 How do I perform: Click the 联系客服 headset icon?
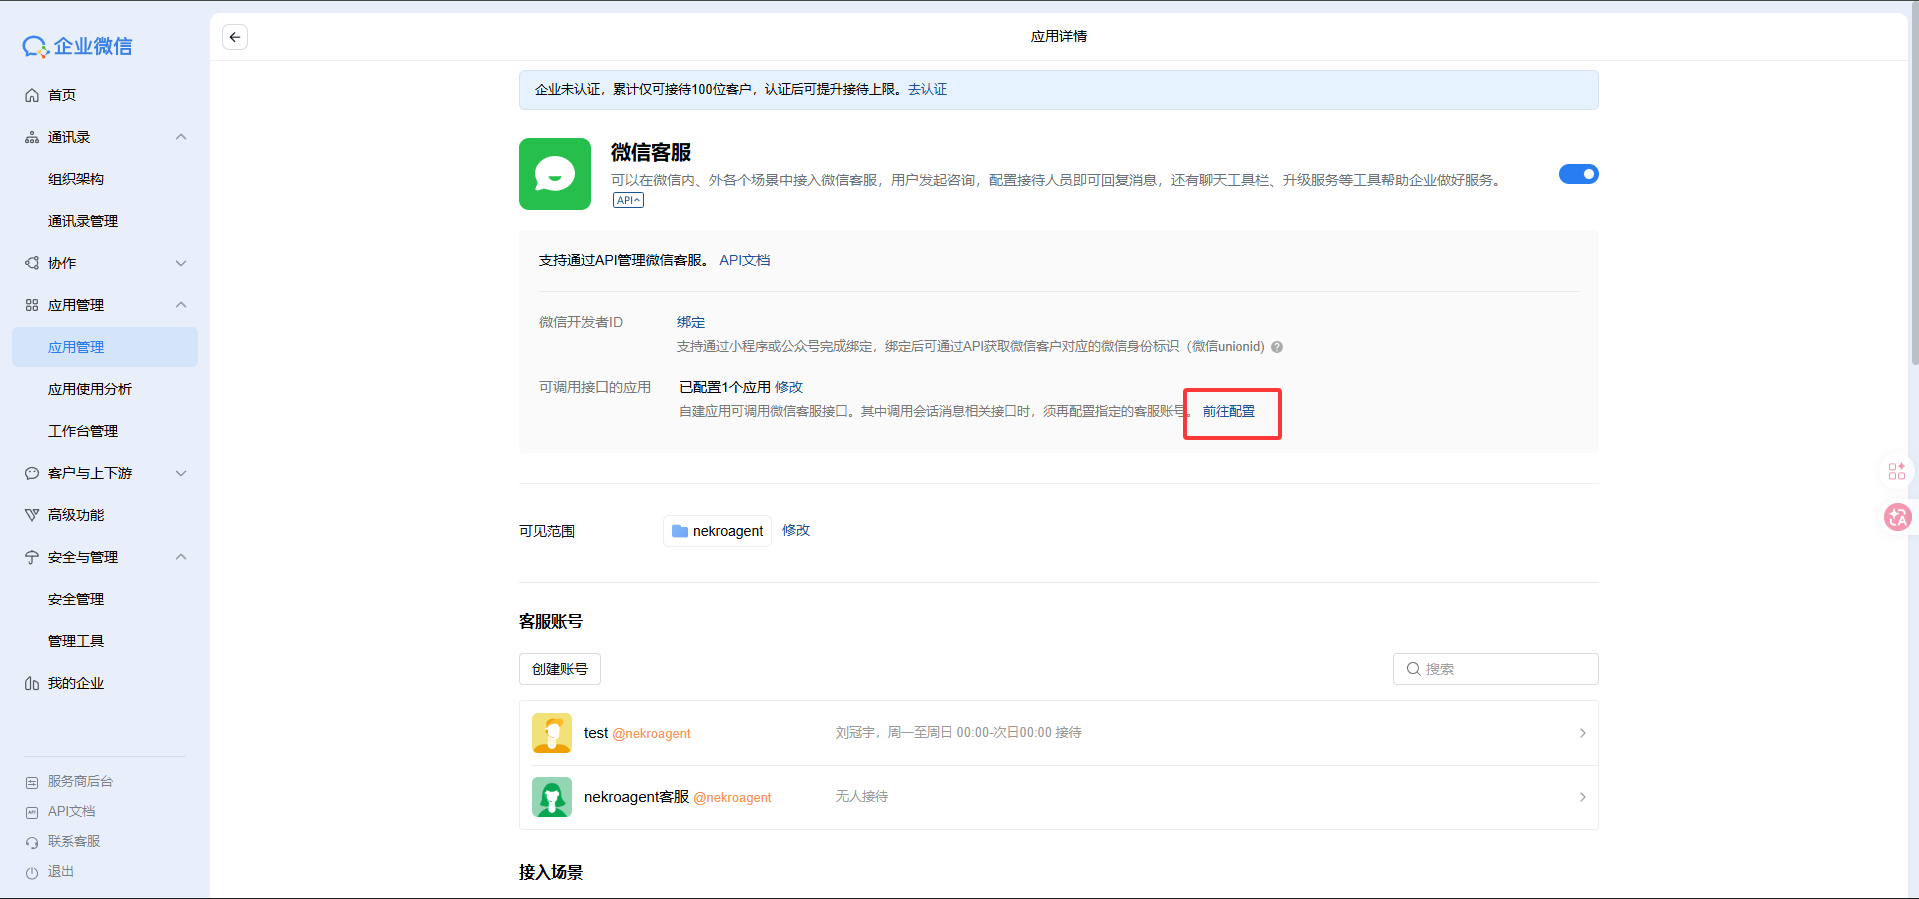pos(32,842)
